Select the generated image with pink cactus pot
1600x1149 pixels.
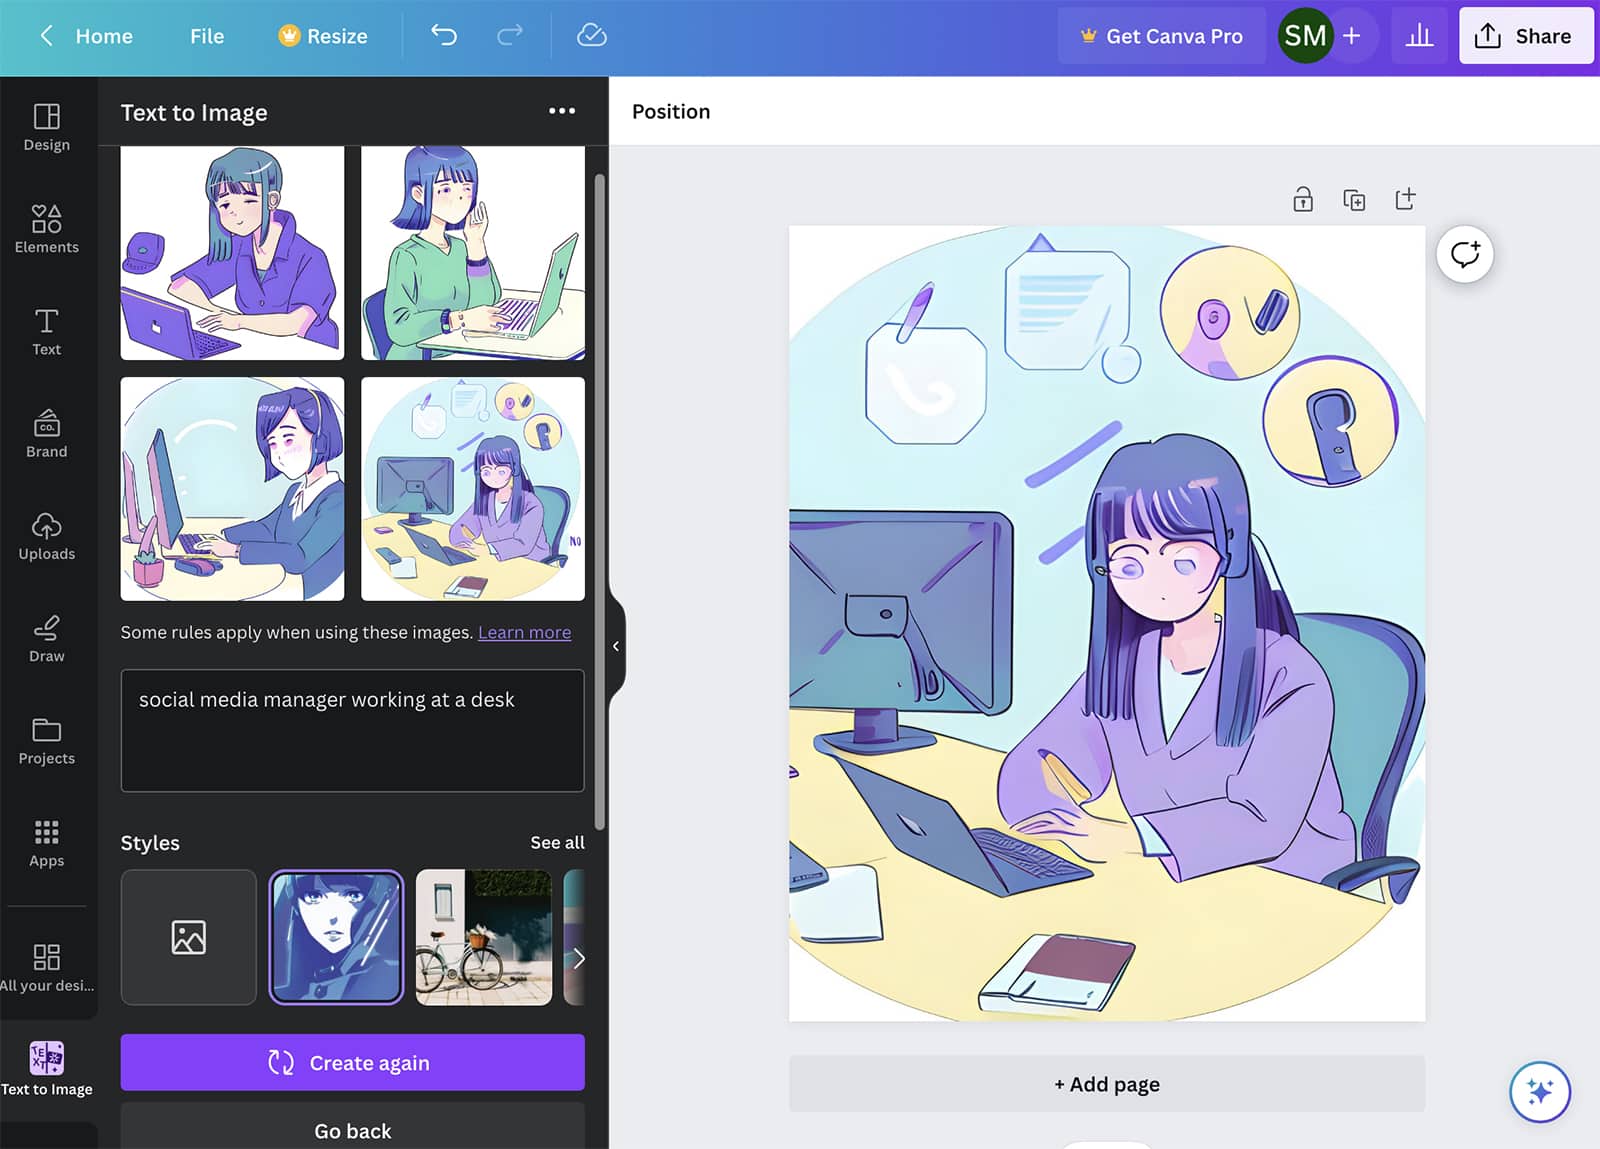click(x=233, y=489)
